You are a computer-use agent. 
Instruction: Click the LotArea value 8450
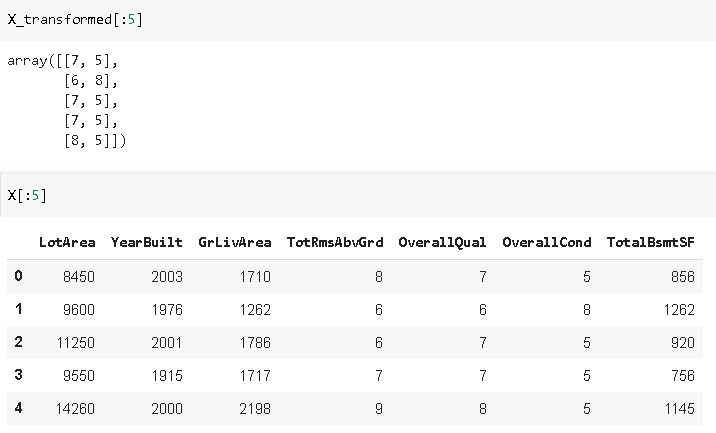click(79, 277)
